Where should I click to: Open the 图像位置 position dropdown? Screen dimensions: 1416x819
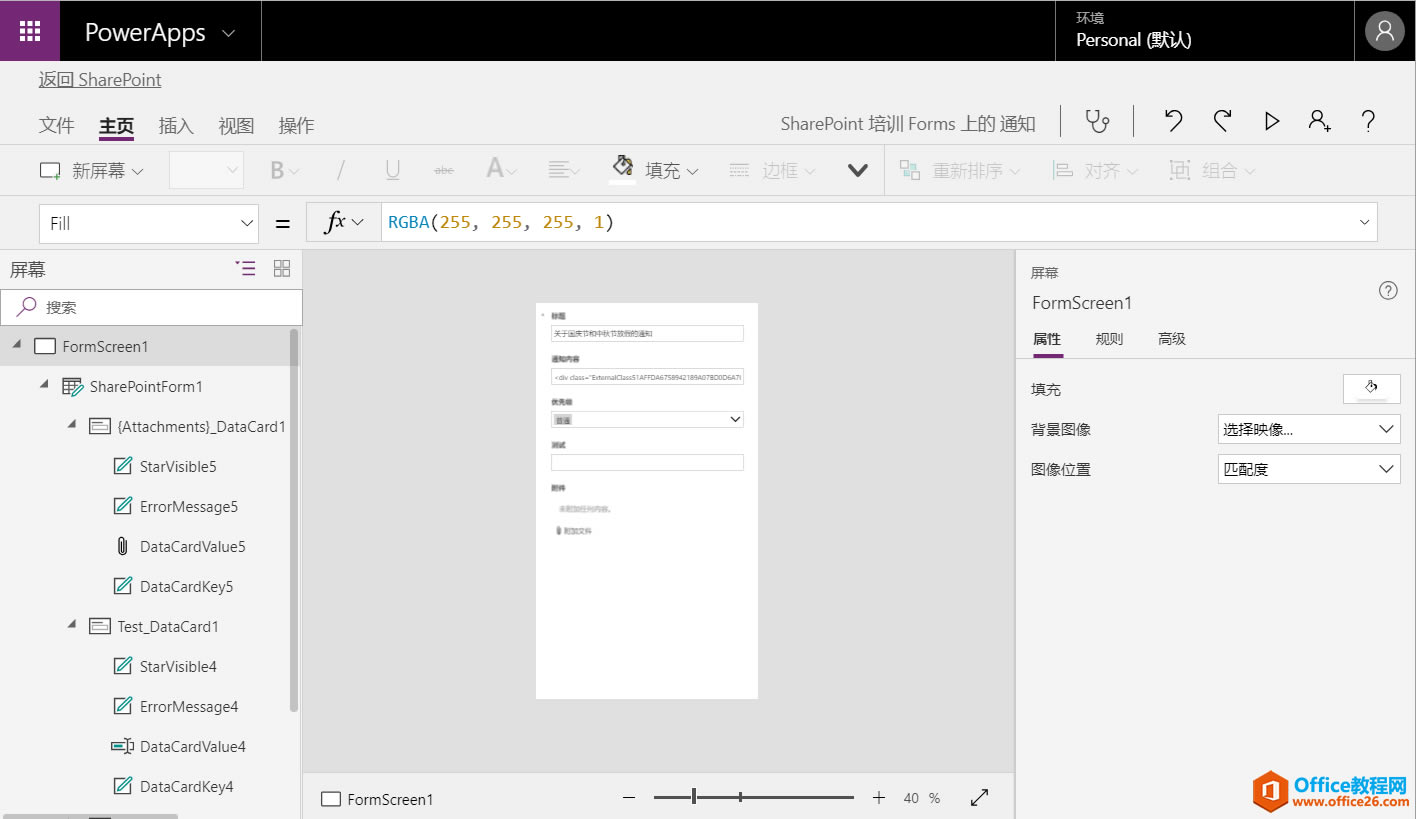coord(1308,468)
